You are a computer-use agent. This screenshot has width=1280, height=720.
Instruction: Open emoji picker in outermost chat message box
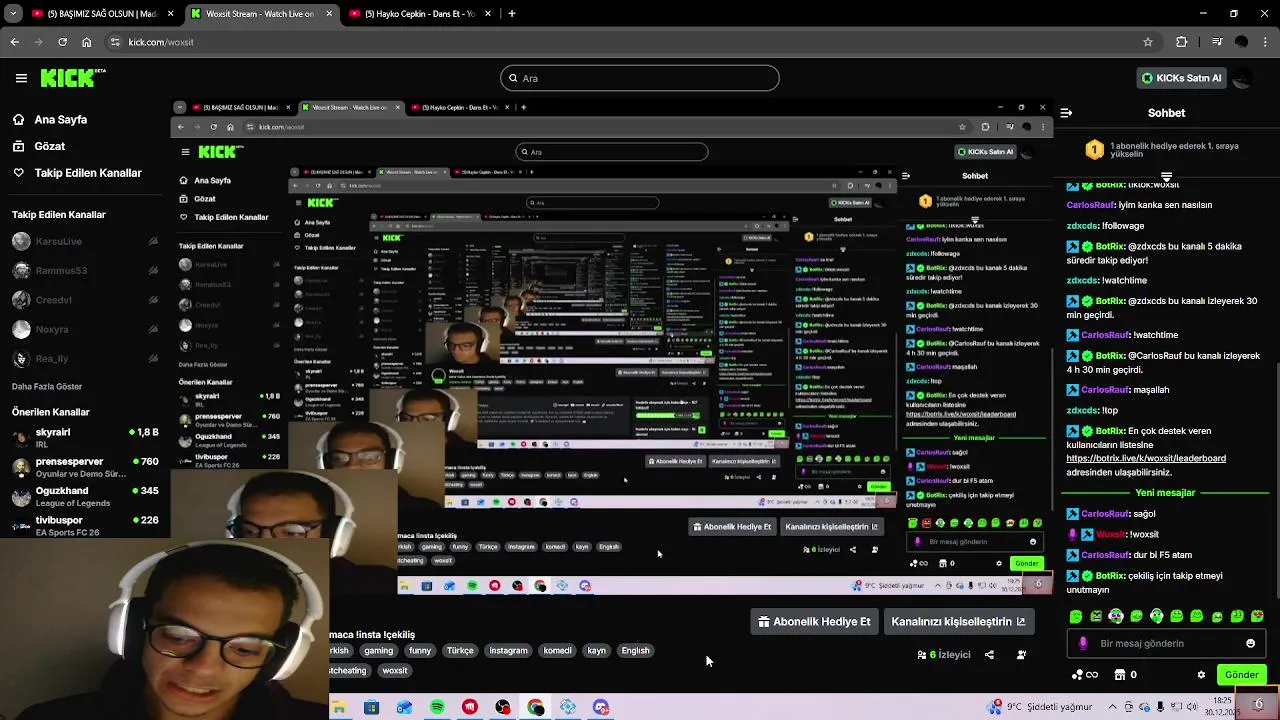[1250, 644]
